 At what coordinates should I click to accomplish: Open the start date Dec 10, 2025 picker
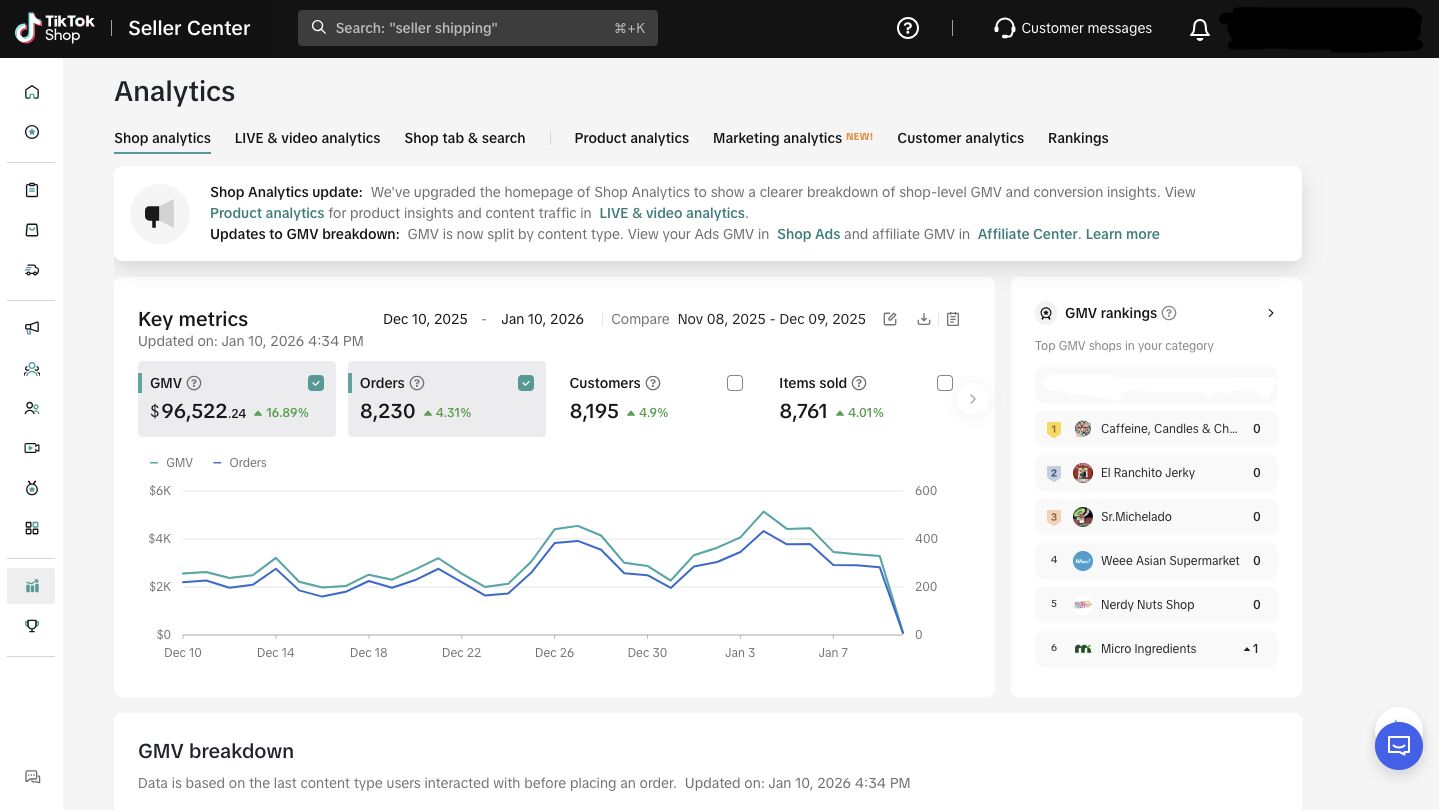point(425,319)
